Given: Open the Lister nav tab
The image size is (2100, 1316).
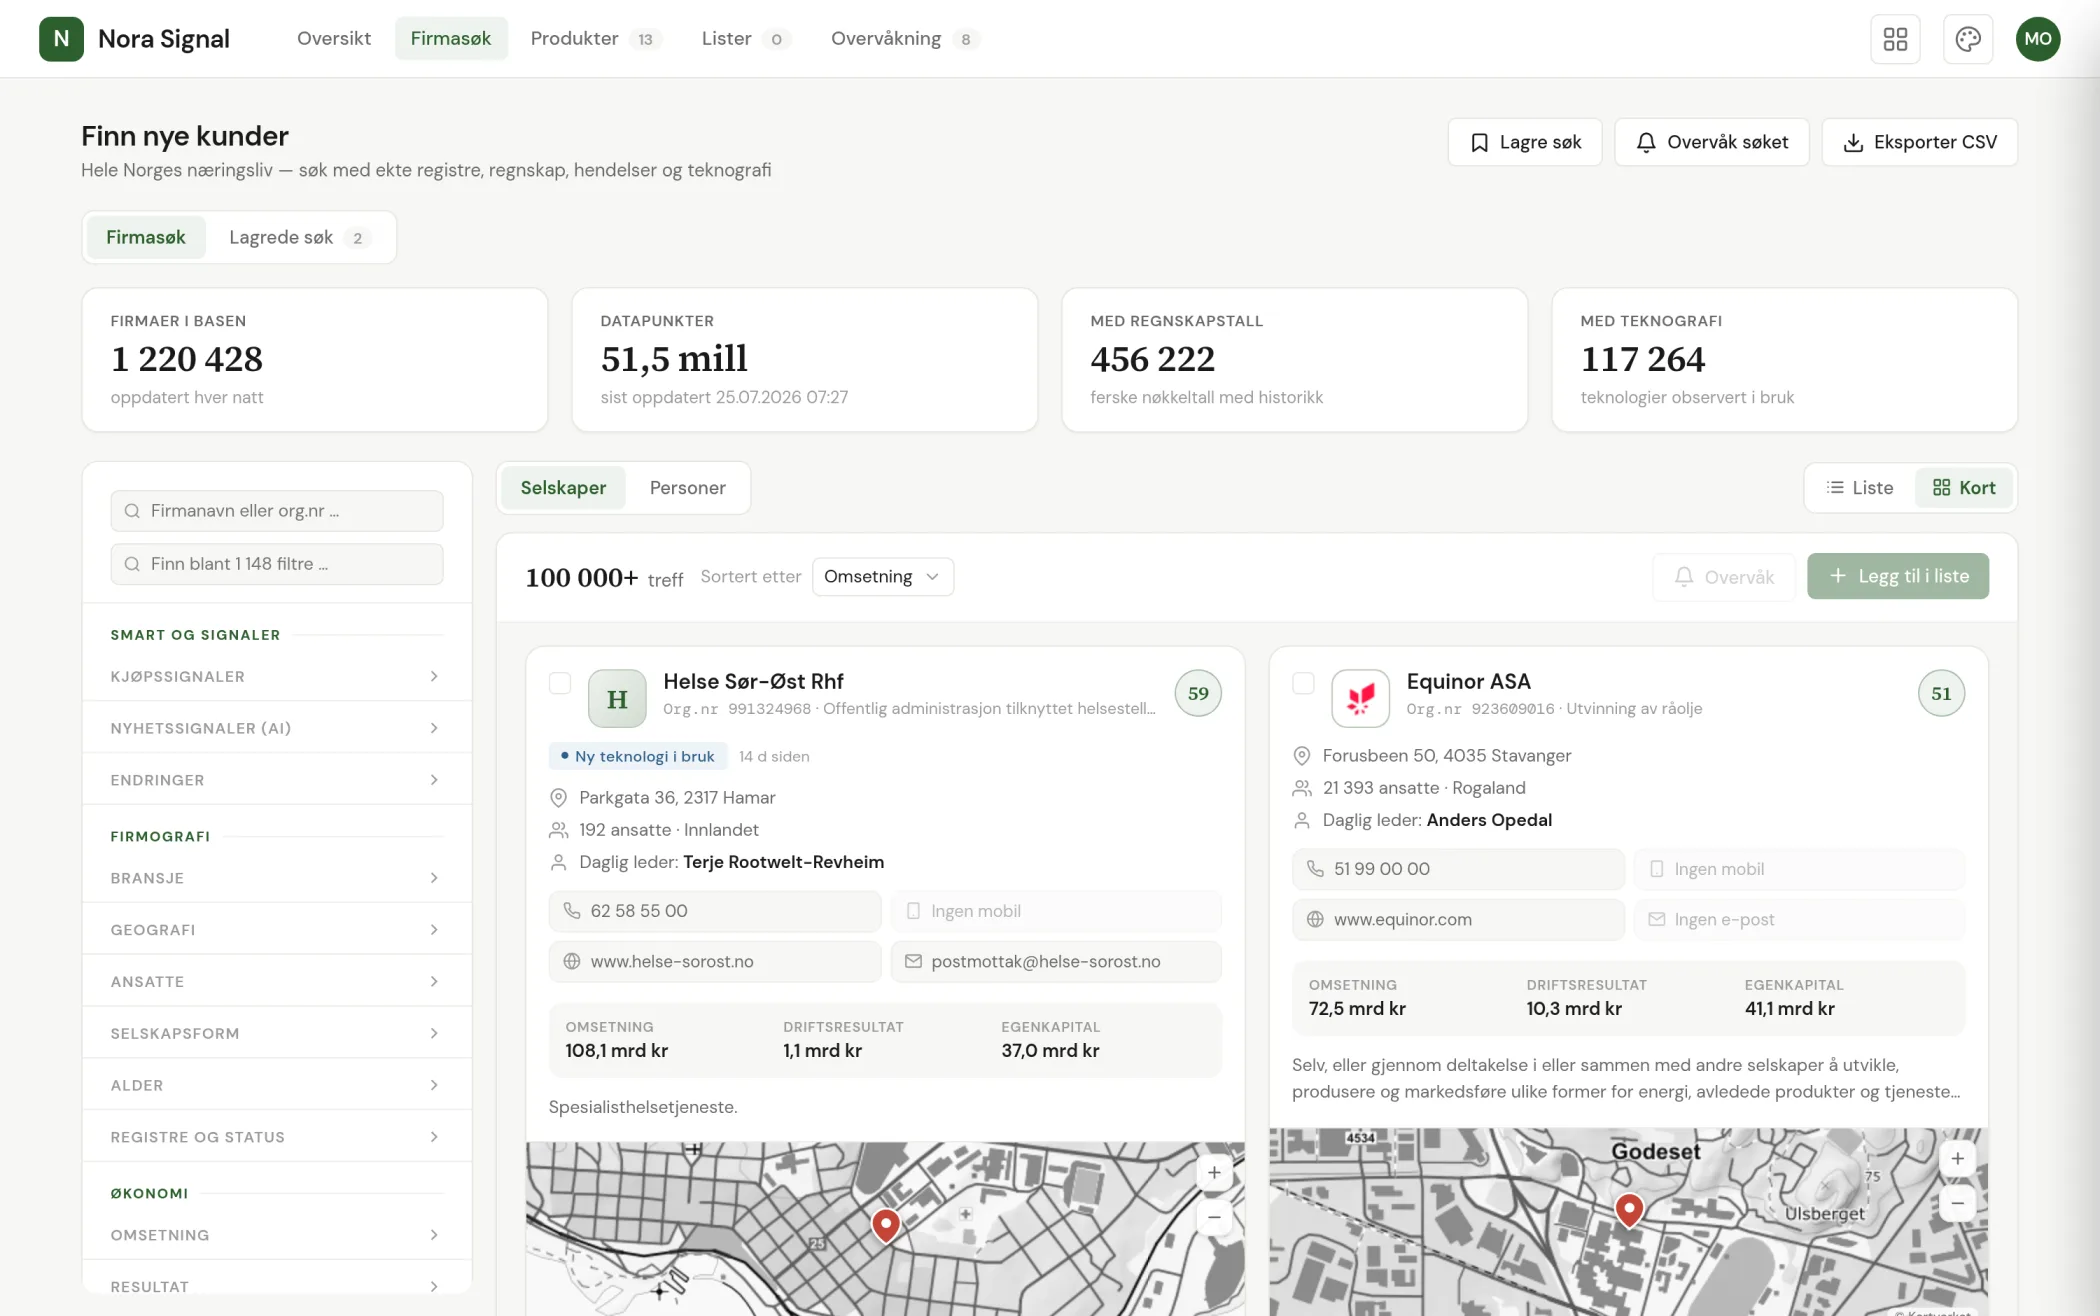Looking at the screenshot, I should [x=745, y=39].
